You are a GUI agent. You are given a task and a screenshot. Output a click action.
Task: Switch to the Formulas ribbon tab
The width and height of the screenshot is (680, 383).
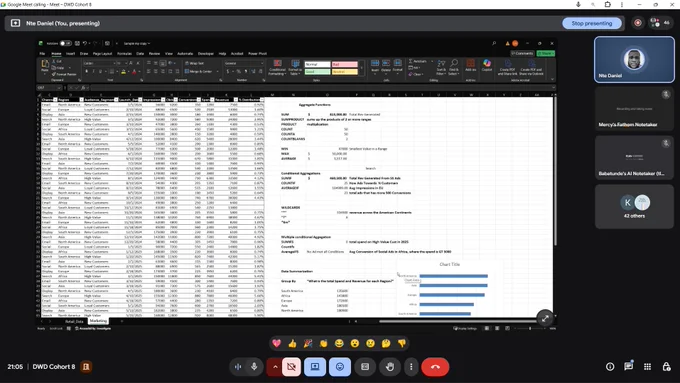click(124, 54)
